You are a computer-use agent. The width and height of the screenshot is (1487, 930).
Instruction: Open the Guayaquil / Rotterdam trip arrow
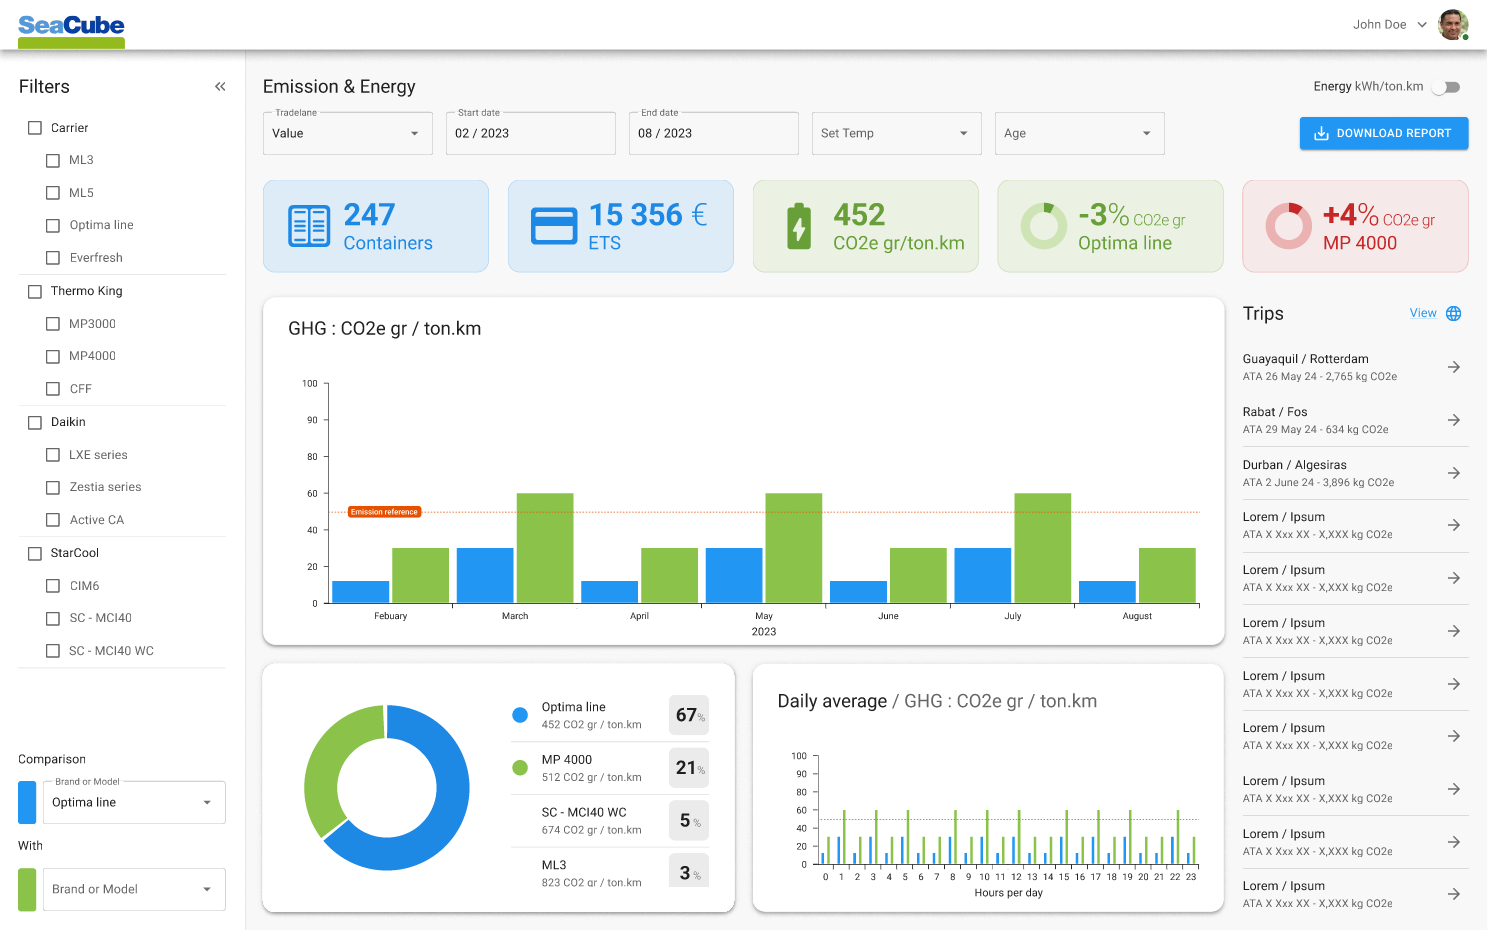(1454, 367)
